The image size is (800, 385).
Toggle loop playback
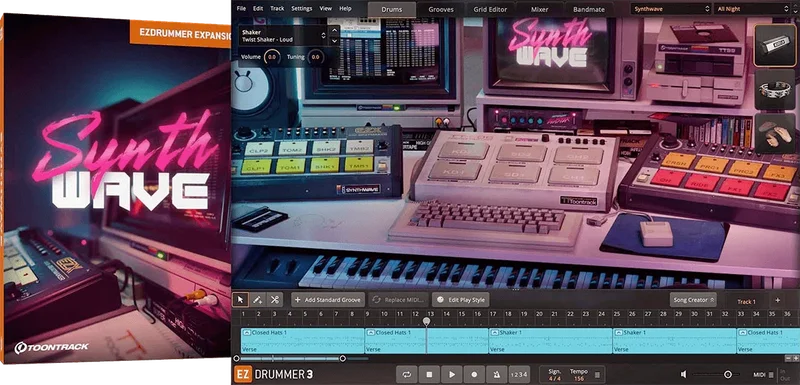pyautogui.click(x=407, y=374)
